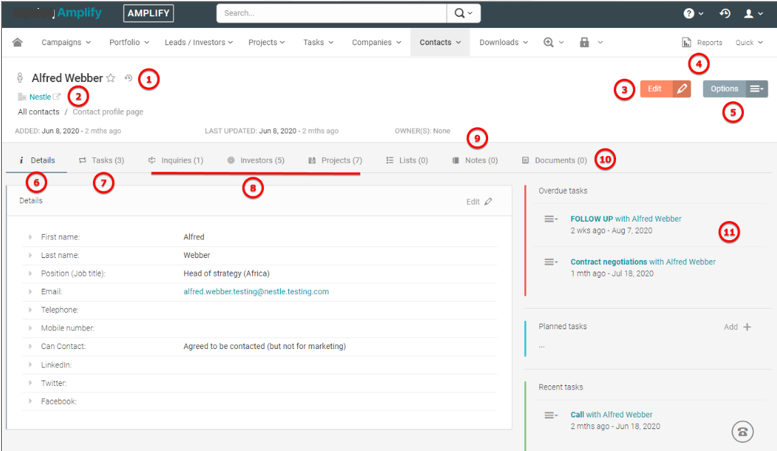The width and height of the screenshot is (777, 451).
Task: Switch to the Projects (7) tab
Action: click(335, 160)
